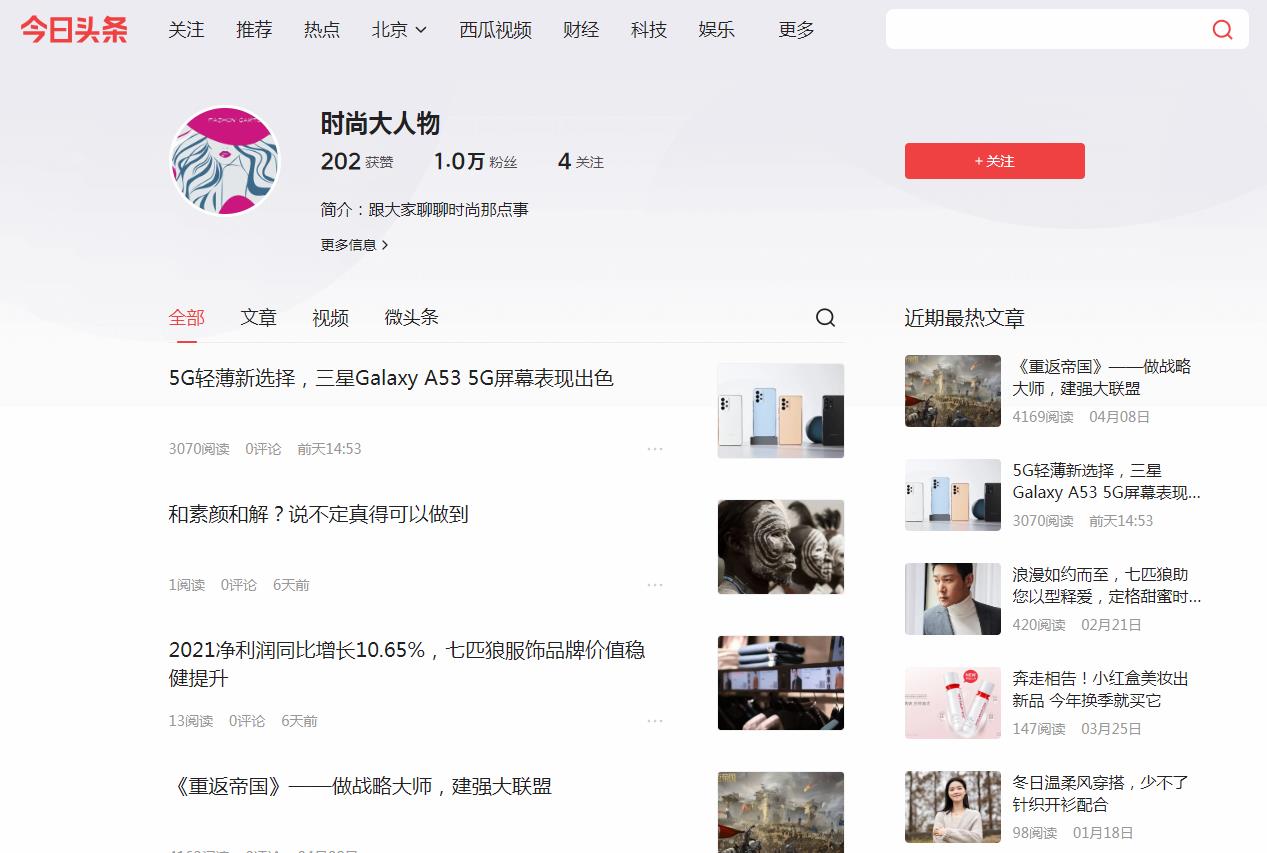The image size is (1267, 853).
Task: Click the 重返帝国 battle thumbnail in main feed
Action: 780,812
